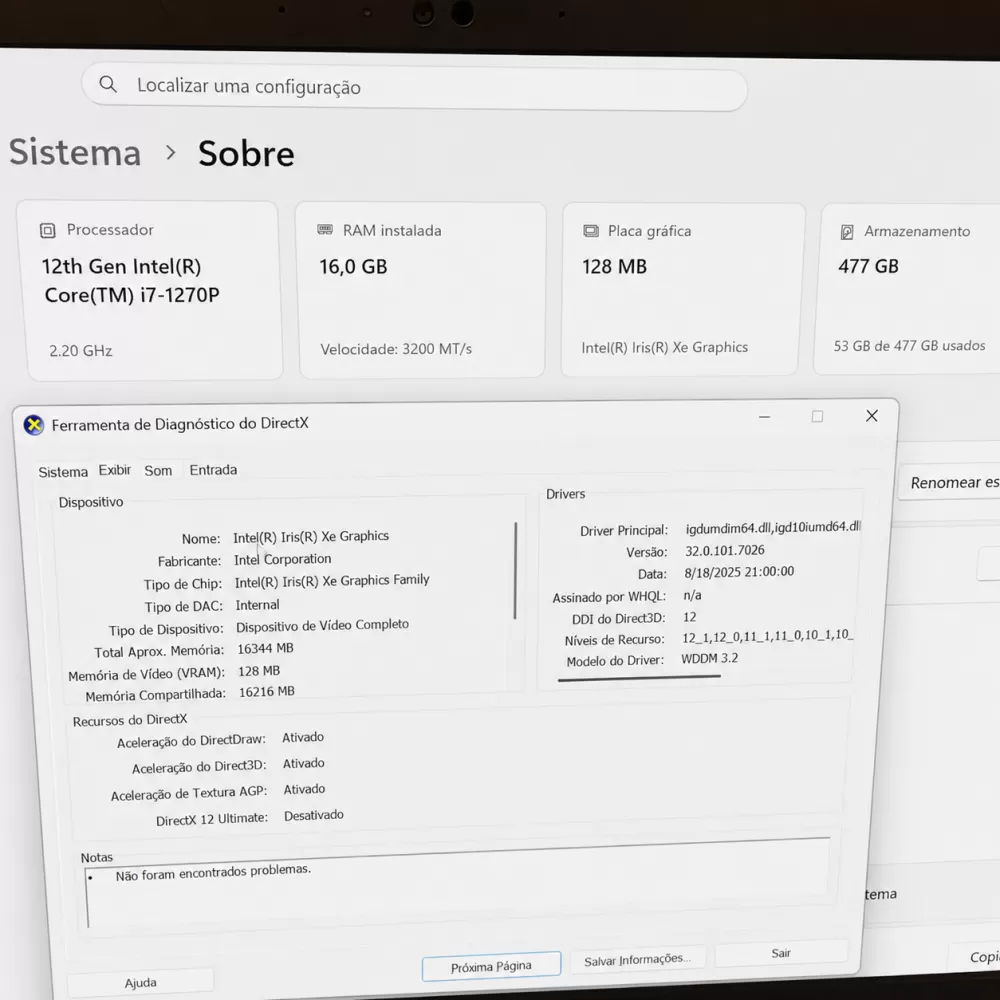
Task: Focus the Localizar uma configuração search field
Action: [415, 87]
